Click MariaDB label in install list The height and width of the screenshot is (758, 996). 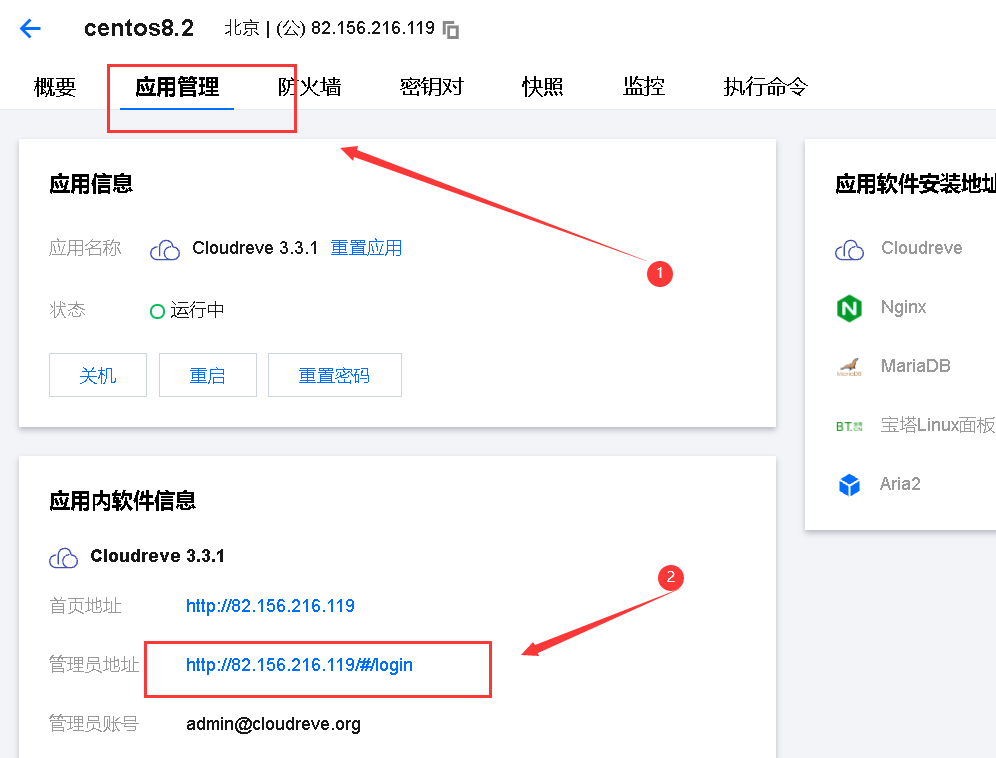click(x=915, y=366)
